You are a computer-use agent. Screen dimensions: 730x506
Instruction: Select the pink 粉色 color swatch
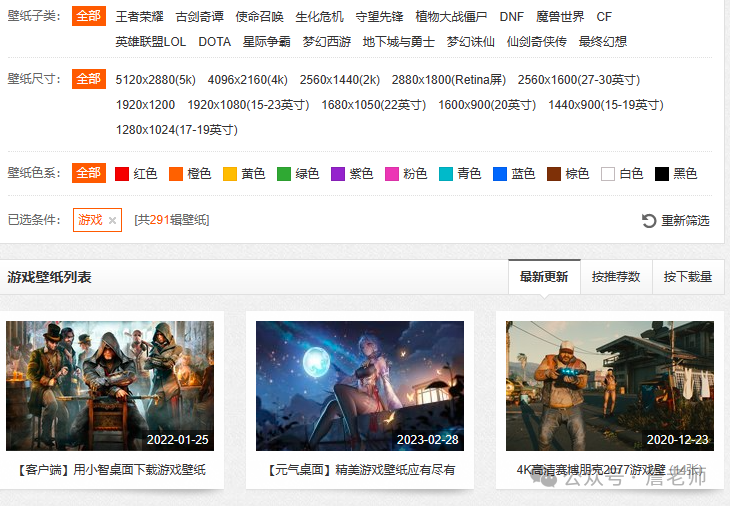point(392,174)
